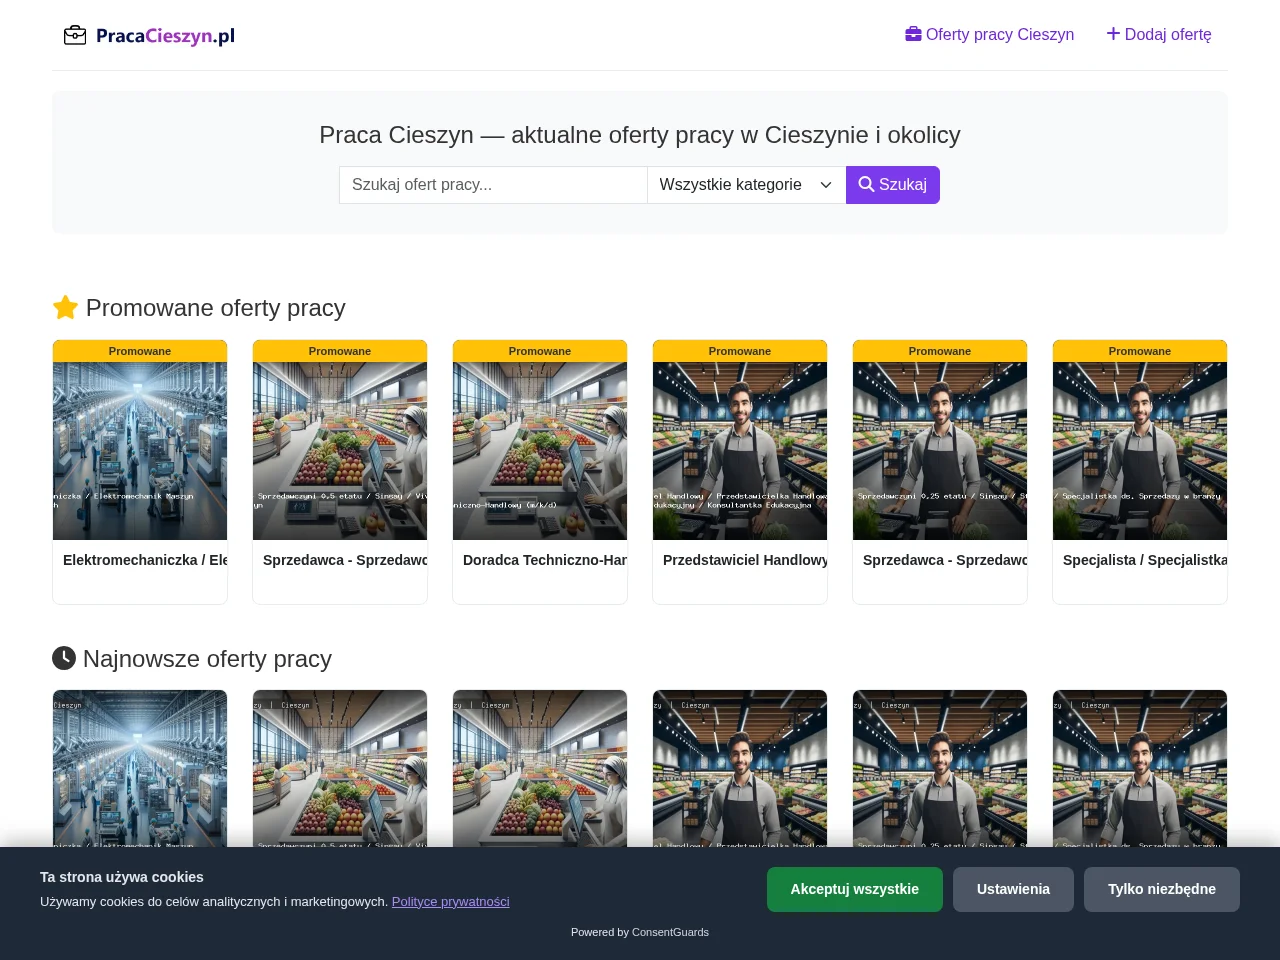Open promoted Elektromechaniczka factory thumbnail
This screenshot has height=960, width=1280.
click(140, 451)
